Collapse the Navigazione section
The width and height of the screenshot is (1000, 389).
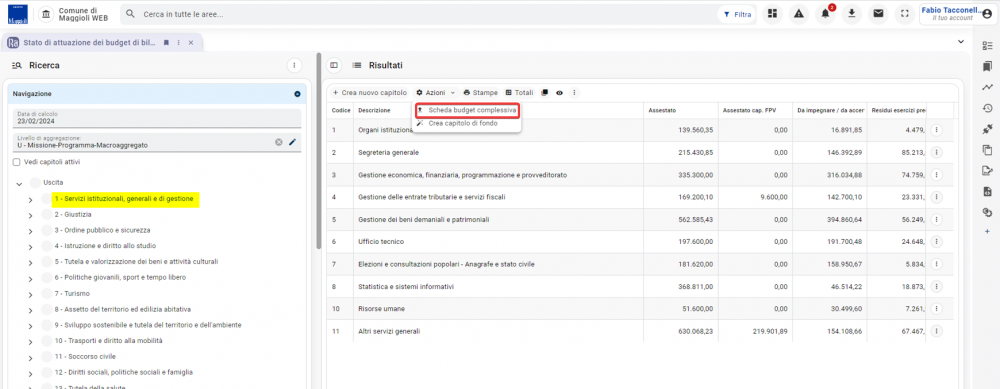tap(297, 94)
